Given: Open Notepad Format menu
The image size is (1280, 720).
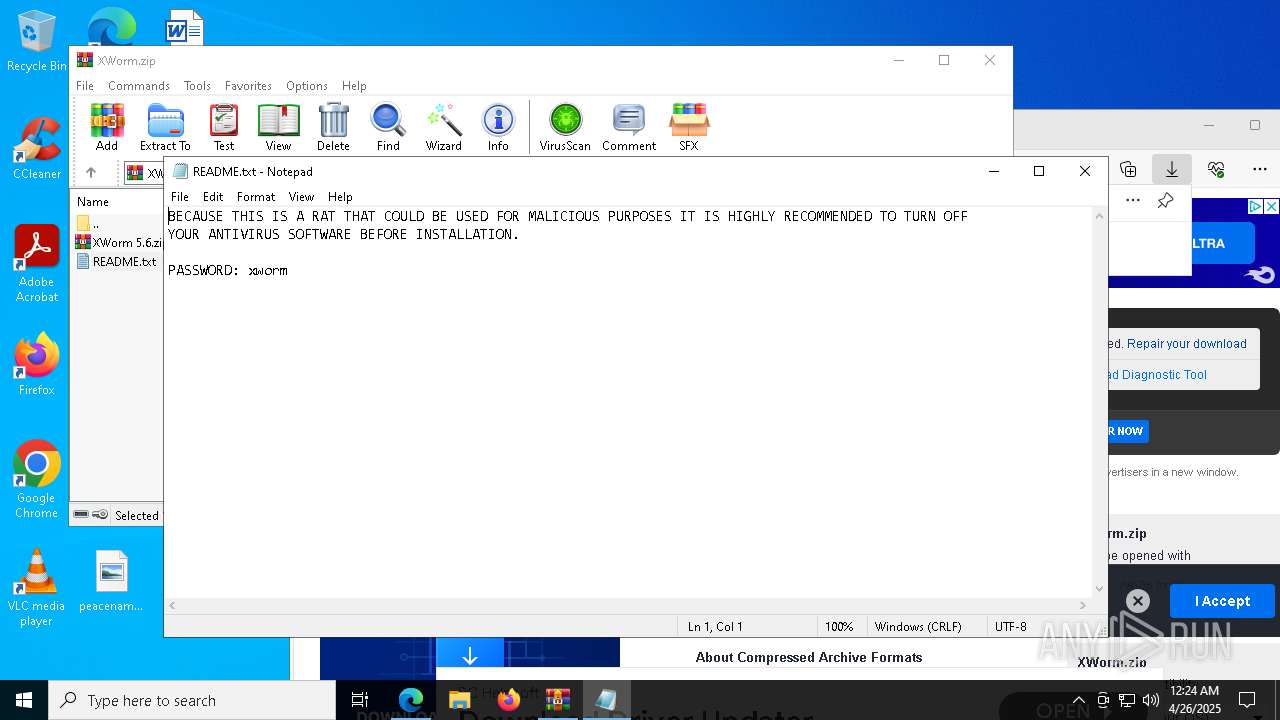Looking at the screenshot, I should (256, 197).
